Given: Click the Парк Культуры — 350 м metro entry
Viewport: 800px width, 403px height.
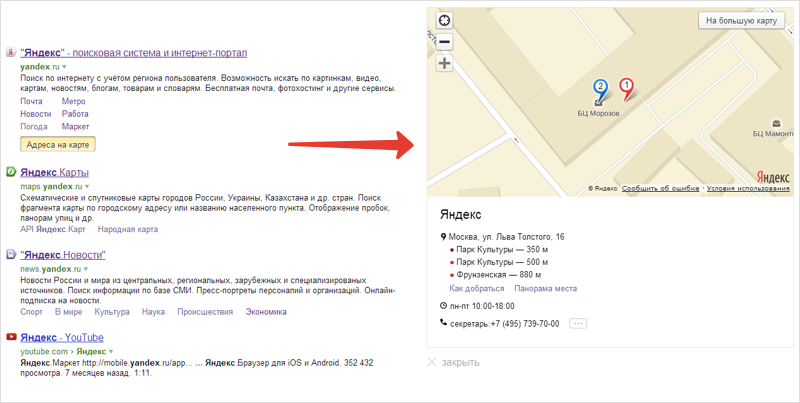Looking at the screenshot, I should [x=502, y=249].
